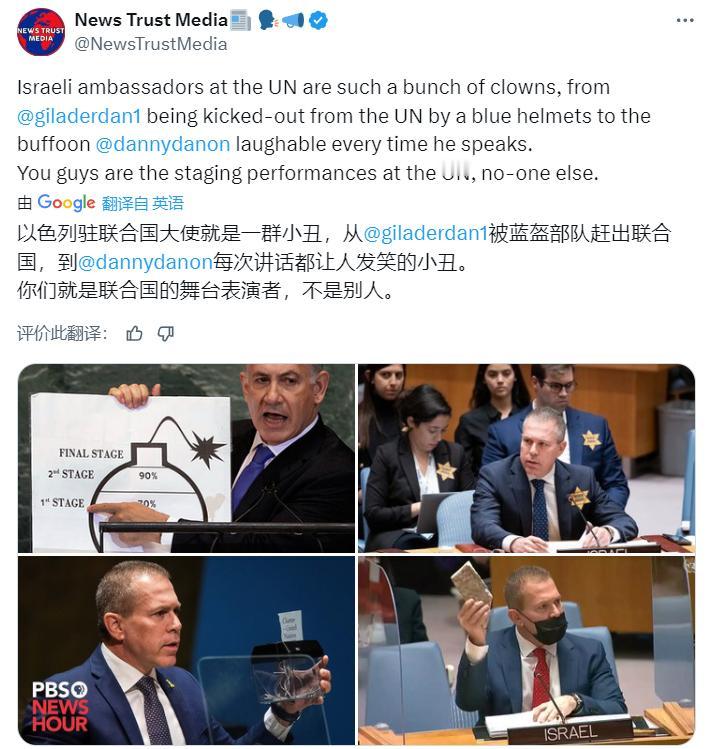This screenshot has width=714, height=749.
Task: Rate translation with thumbs up icon
Action: [134, 333]
